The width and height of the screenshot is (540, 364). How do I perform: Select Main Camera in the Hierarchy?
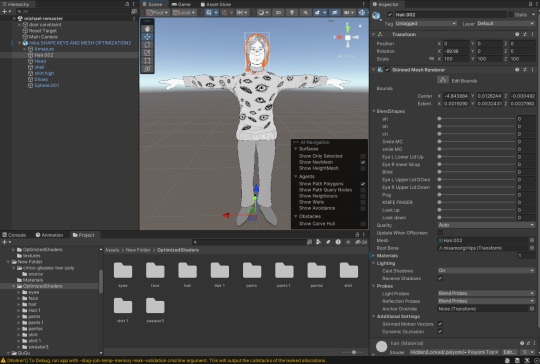(43, 37)
